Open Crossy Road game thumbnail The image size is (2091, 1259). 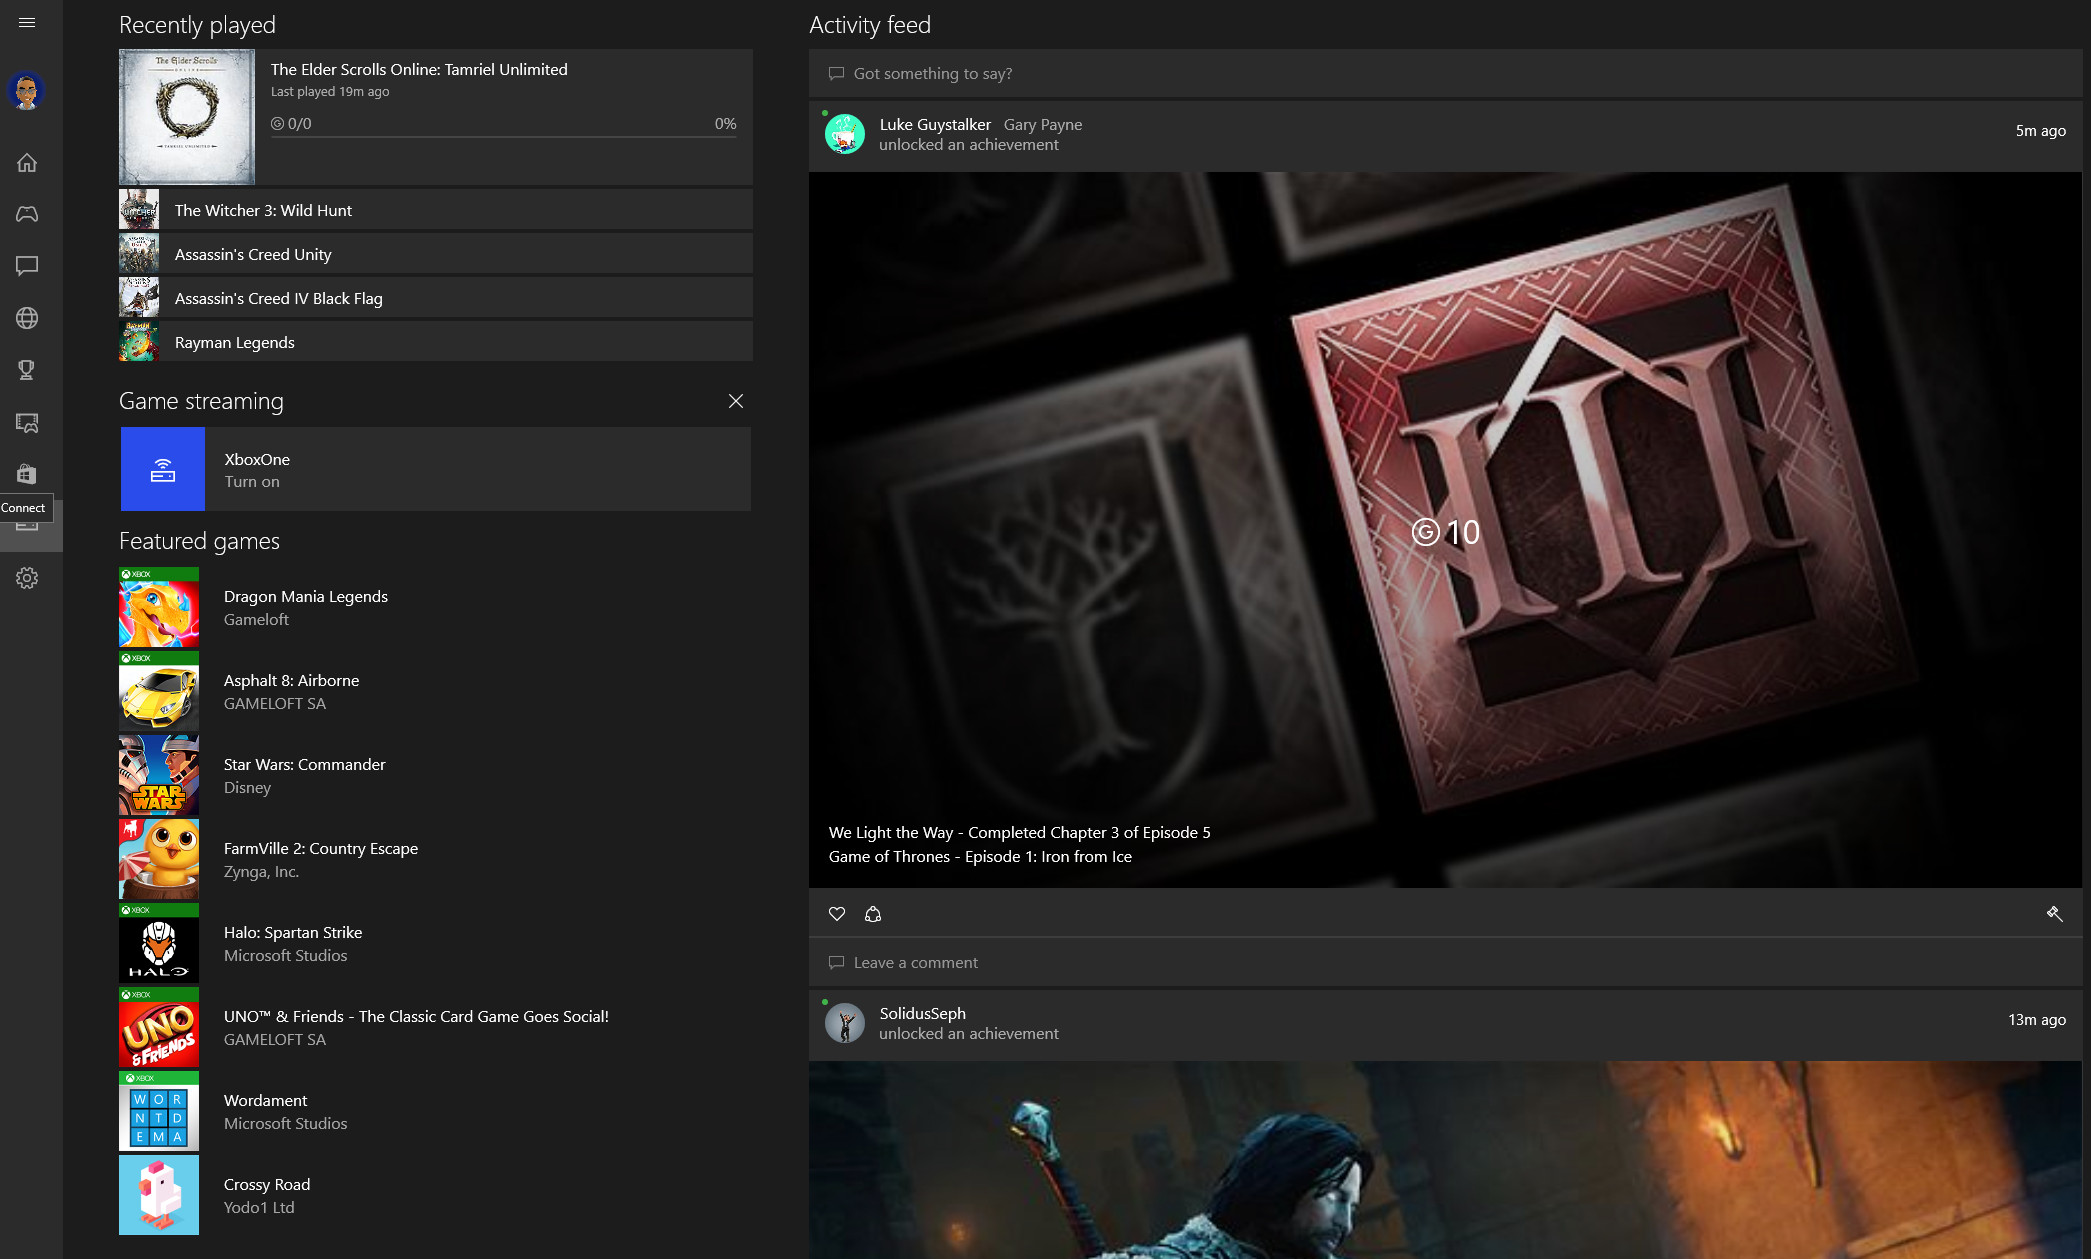tap(159, 1195)
